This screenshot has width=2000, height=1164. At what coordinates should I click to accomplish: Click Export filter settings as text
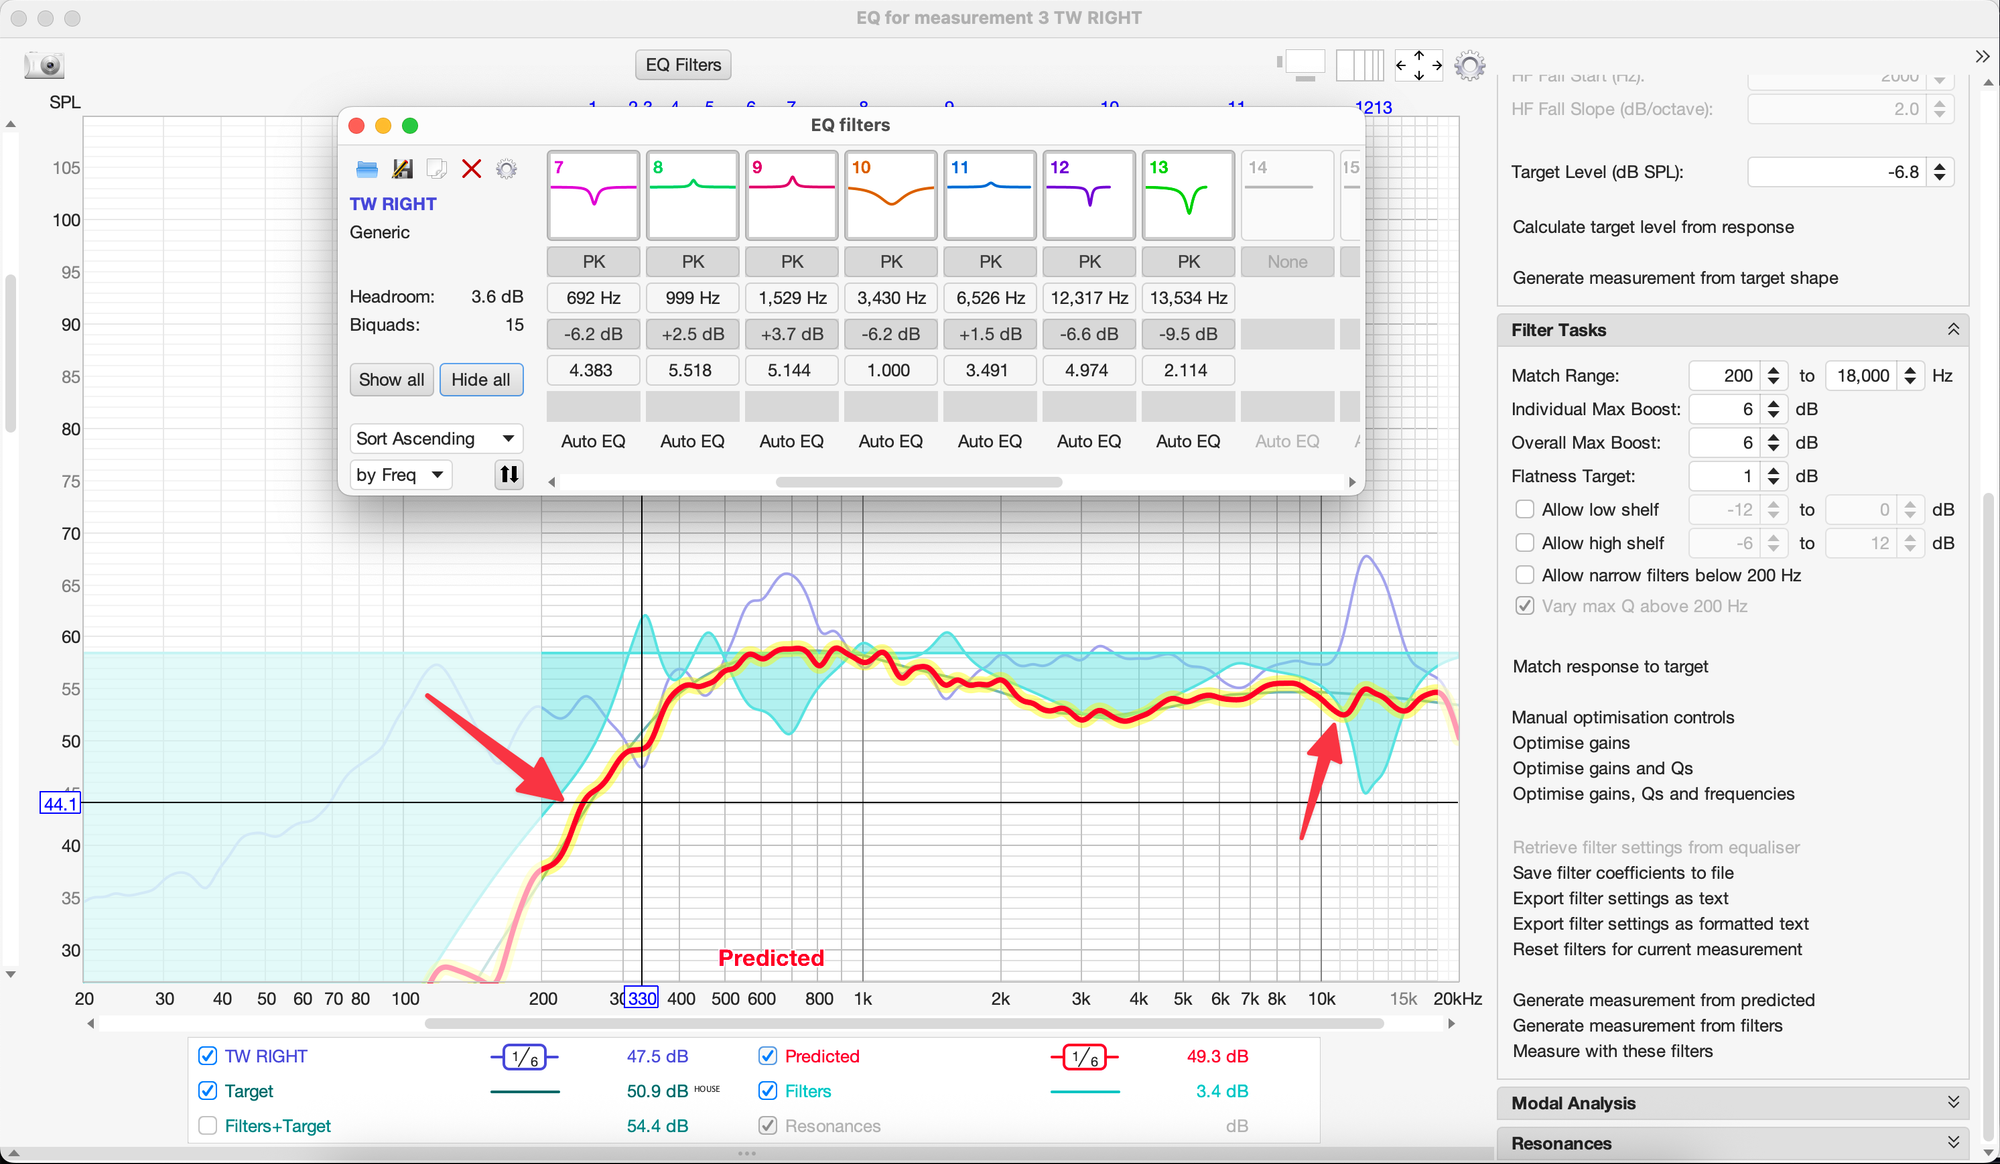(x=1620, y=898)
